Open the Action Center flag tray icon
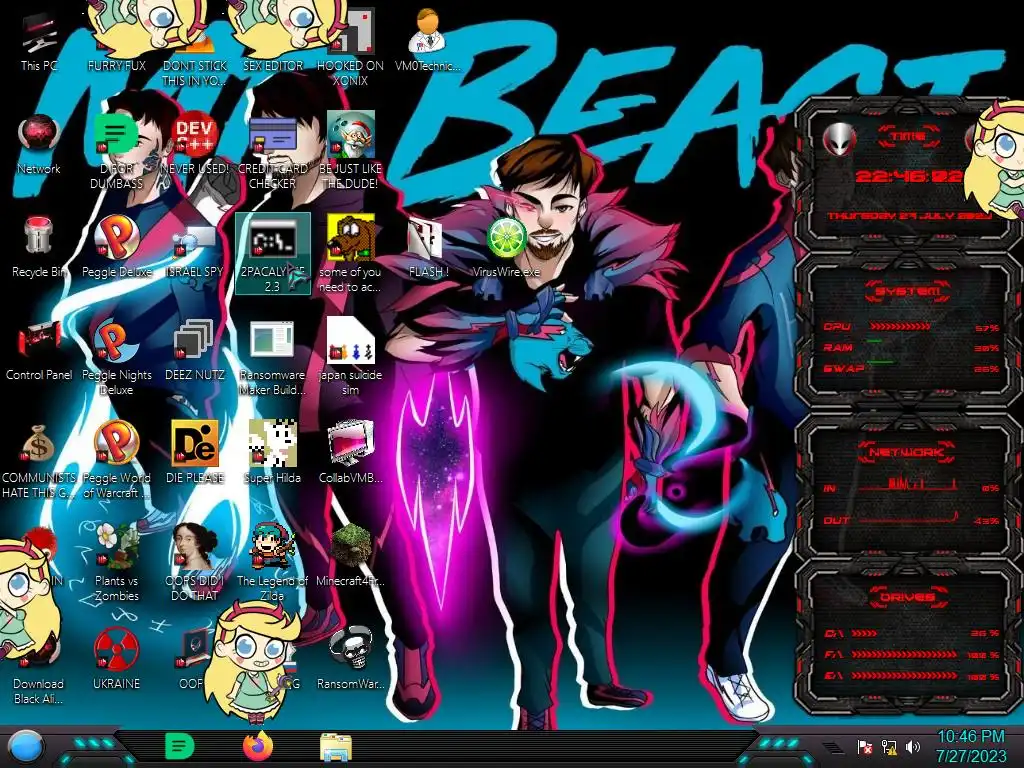This screenshot has height=768, width=1024. tap(865, 747)
